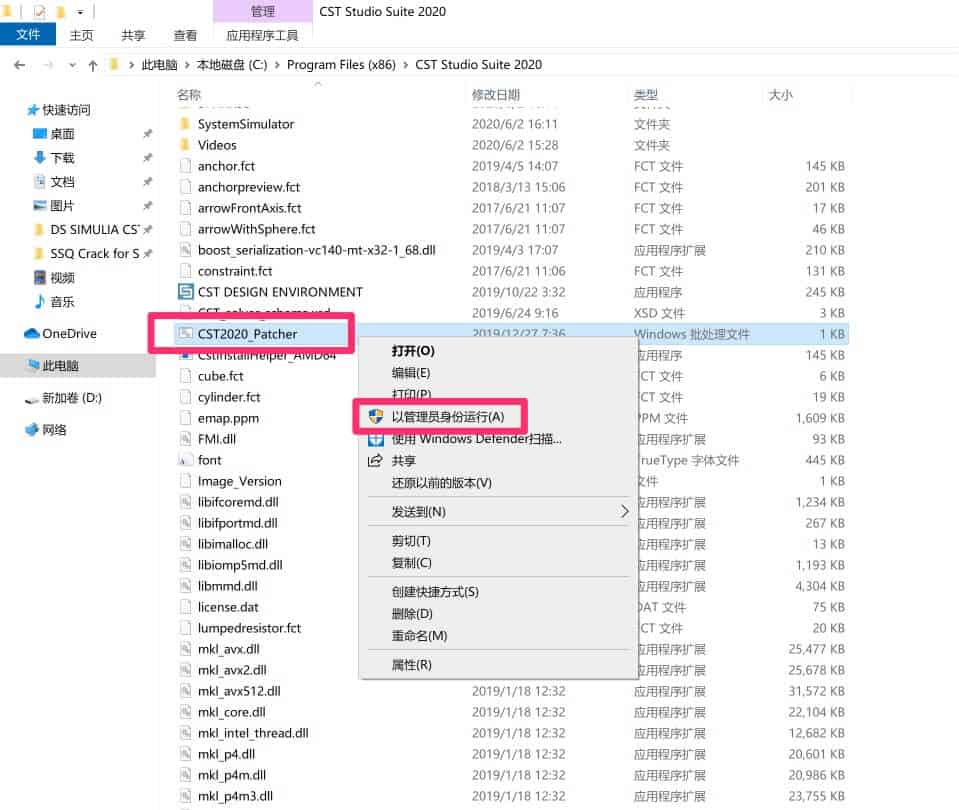This screenshot has width=959, height=810.
Task: Sort files by 大小 column header
Action: click(780, 95)
